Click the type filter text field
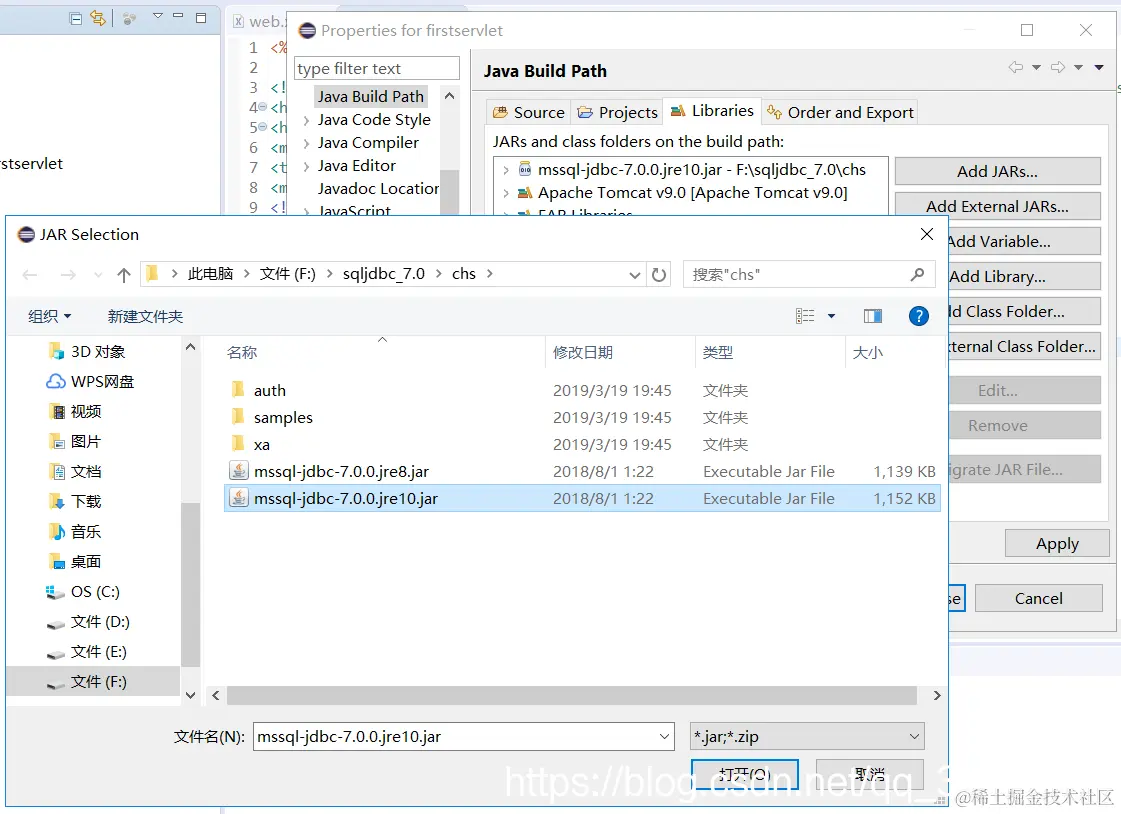The height and width of the screenshot is (814, 1121). [x=377, y=69]
